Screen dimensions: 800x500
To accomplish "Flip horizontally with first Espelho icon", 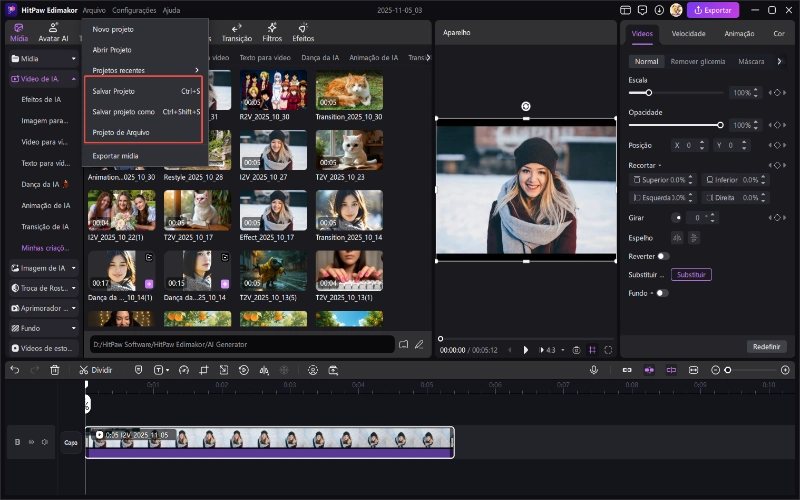I will point(677,238).
